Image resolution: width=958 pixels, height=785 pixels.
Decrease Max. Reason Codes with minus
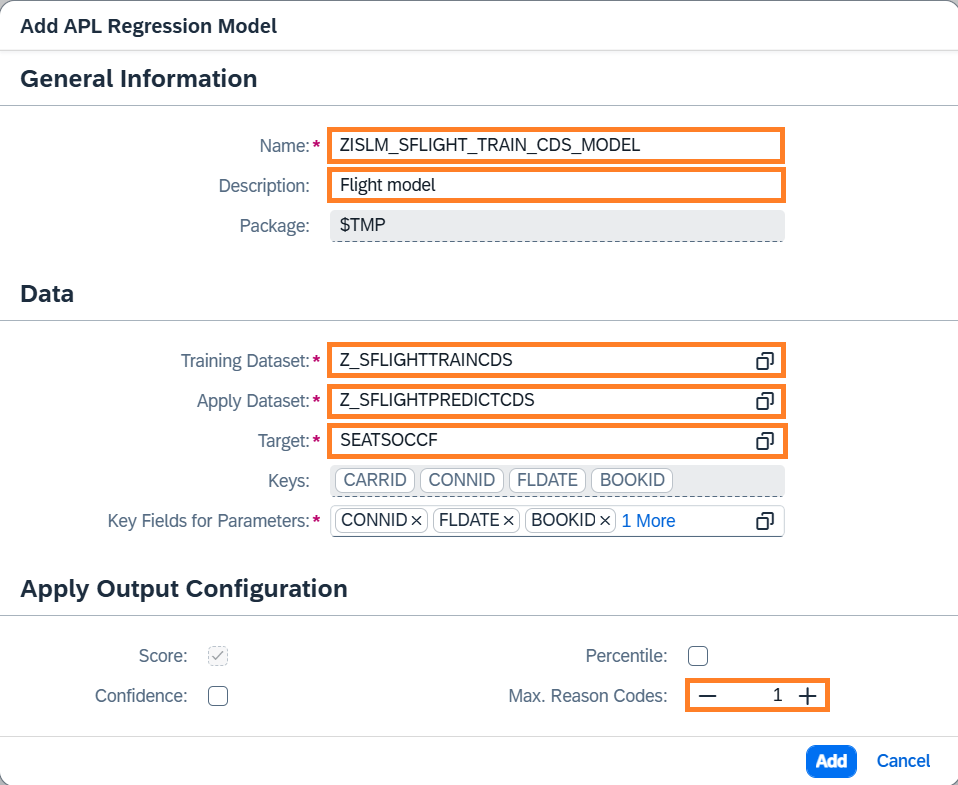(x=707, y=695)
